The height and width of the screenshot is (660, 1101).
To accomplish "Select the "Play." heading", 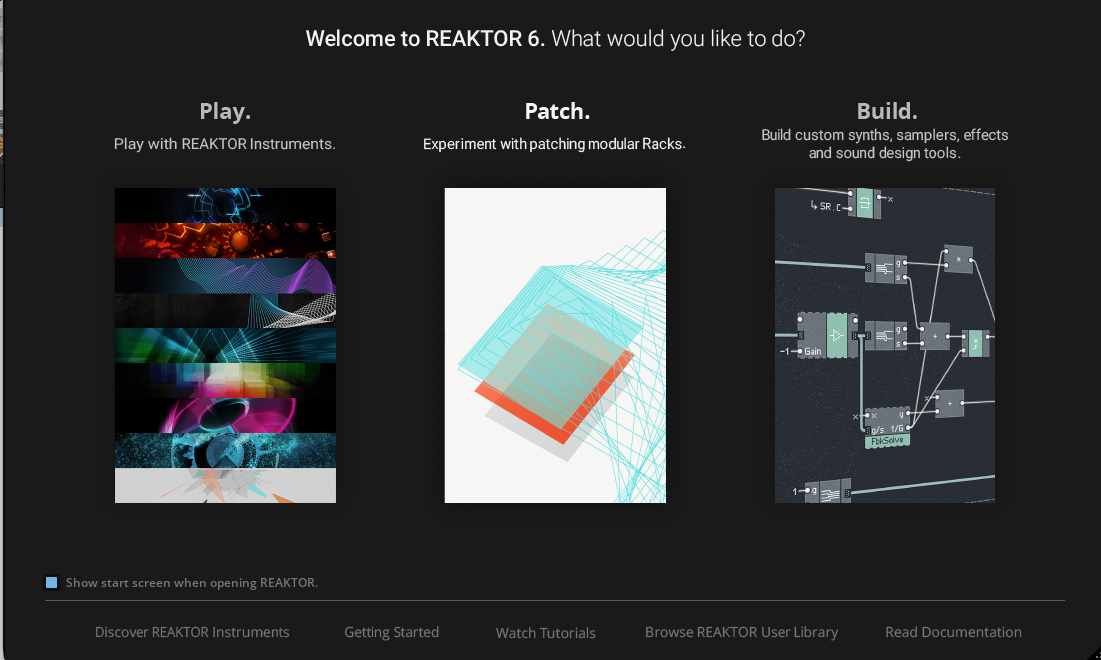I will pos(225,111).
